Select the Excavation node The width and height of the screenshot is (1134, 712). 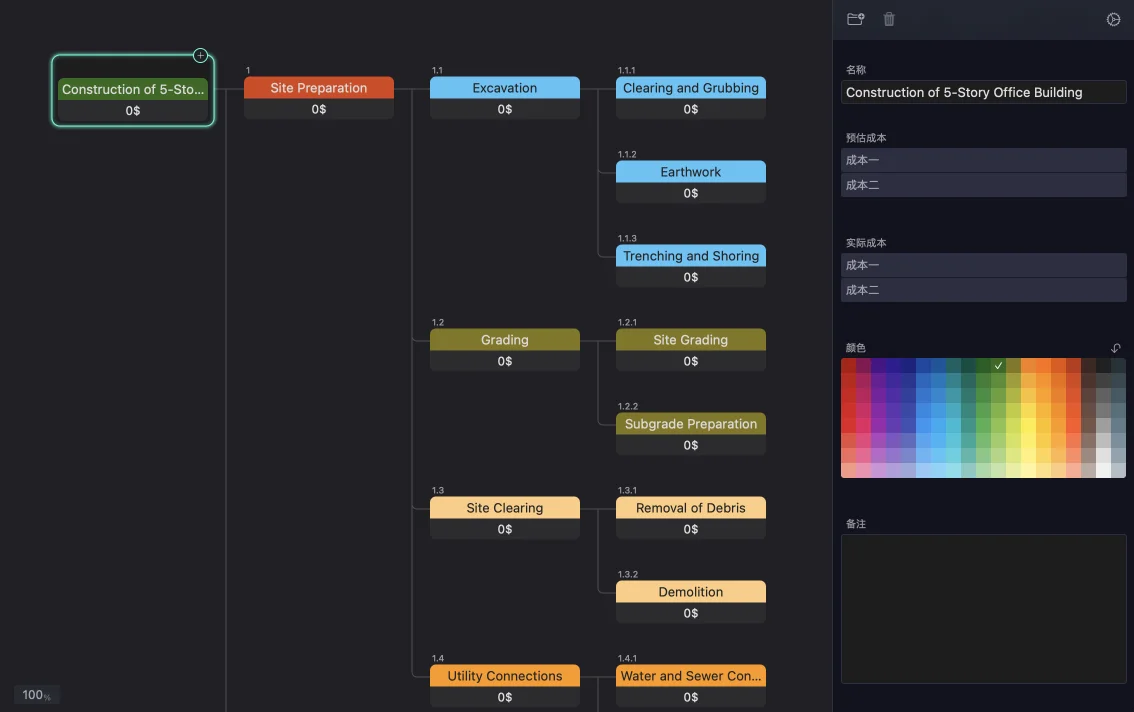(x=504, y=88)
